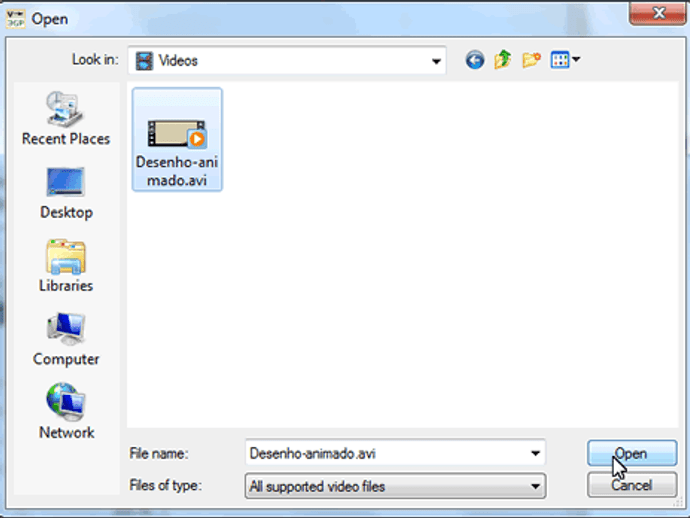Select the Desenho-animado.avi video file
690x518 pixels.
click(x=177, y=140)
